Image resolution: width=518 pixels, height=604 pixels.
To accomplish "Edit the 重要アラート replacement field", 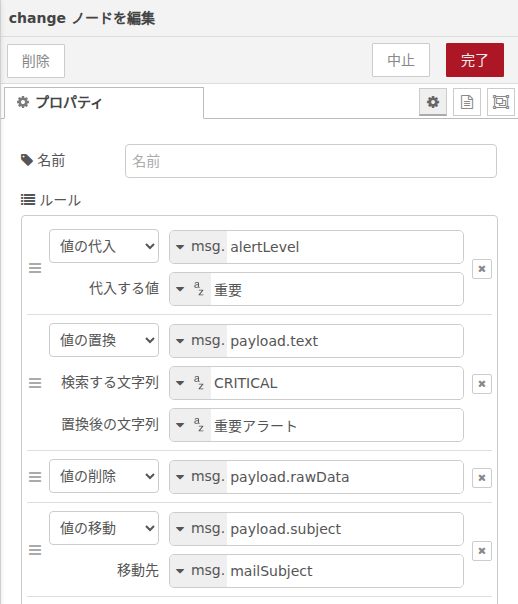I will pos(337,425).
